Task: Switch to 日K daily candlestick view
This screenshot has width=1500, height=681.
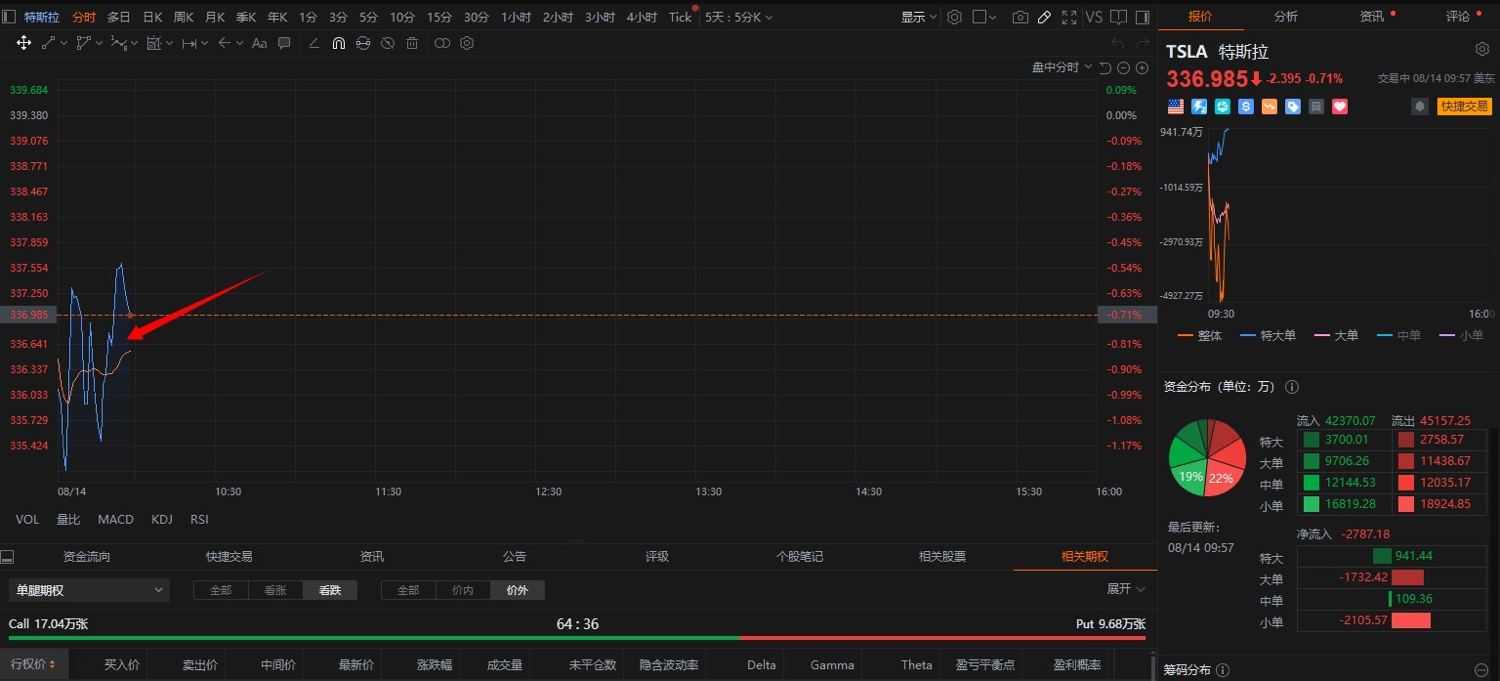Action: pos(152,17)
